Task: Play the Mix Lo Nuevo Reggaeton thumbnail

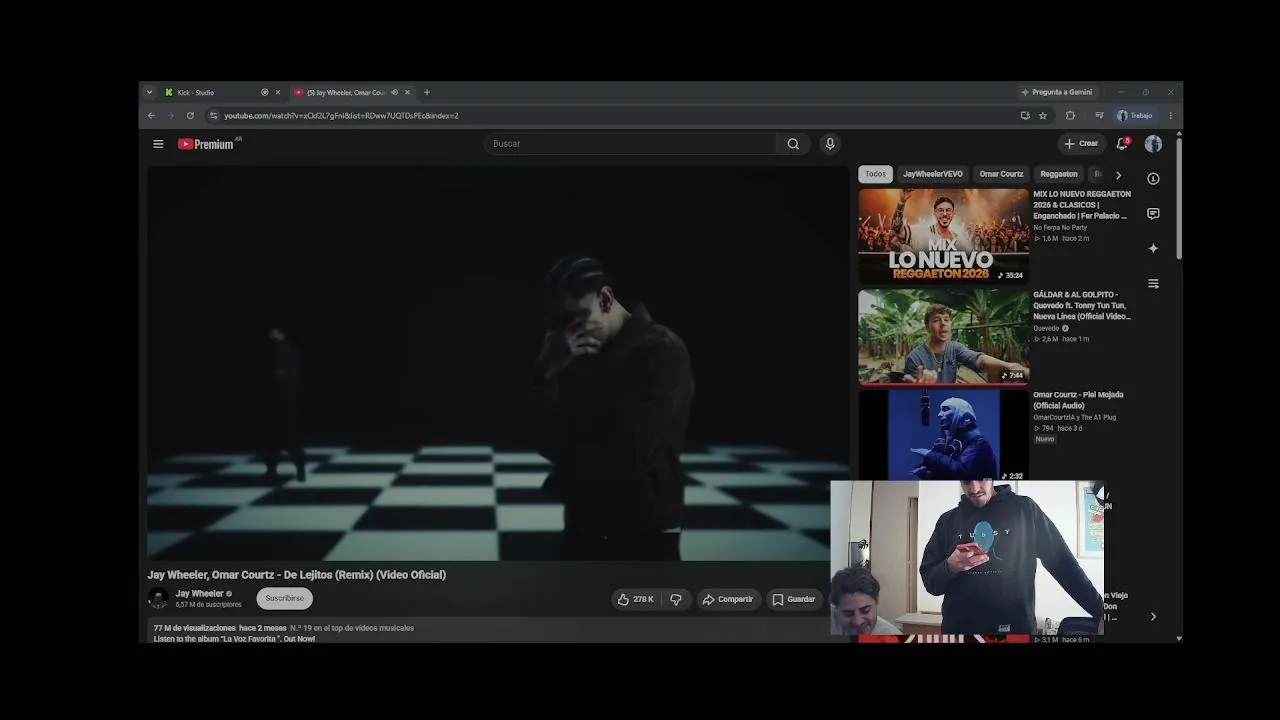Action: pos(943,236)
